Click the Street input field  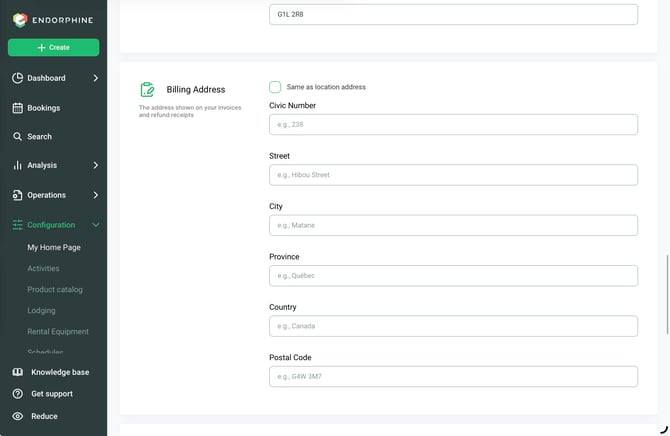453,175
